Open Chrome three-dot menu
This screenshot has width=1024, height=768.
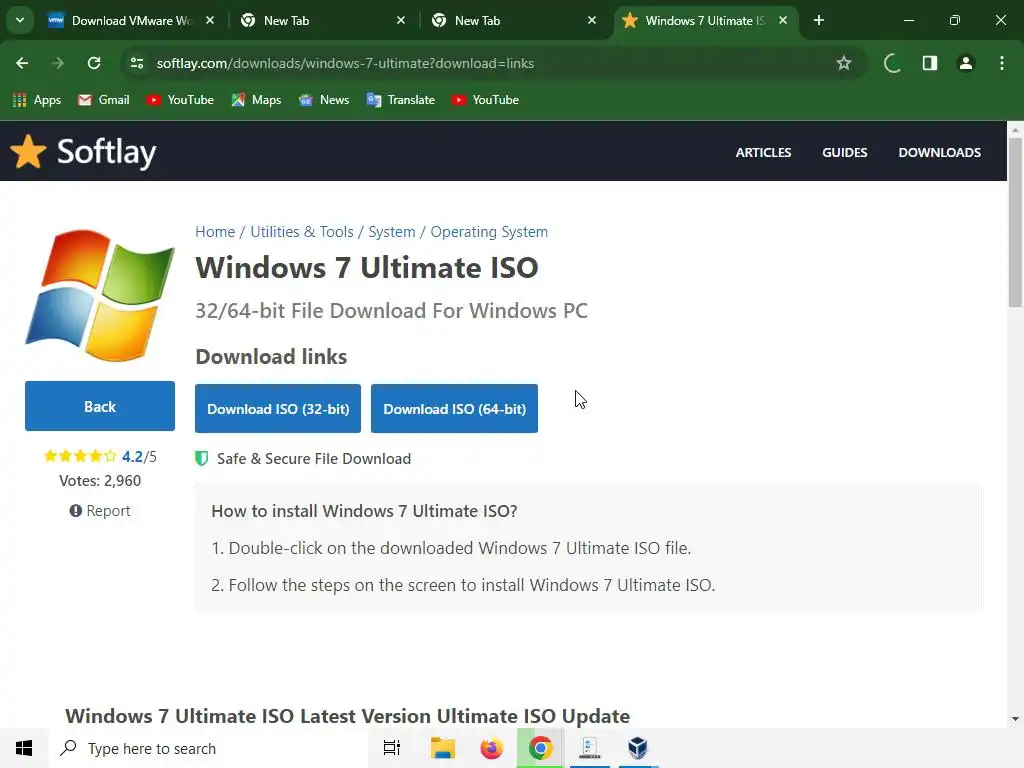coord(1002,63)
